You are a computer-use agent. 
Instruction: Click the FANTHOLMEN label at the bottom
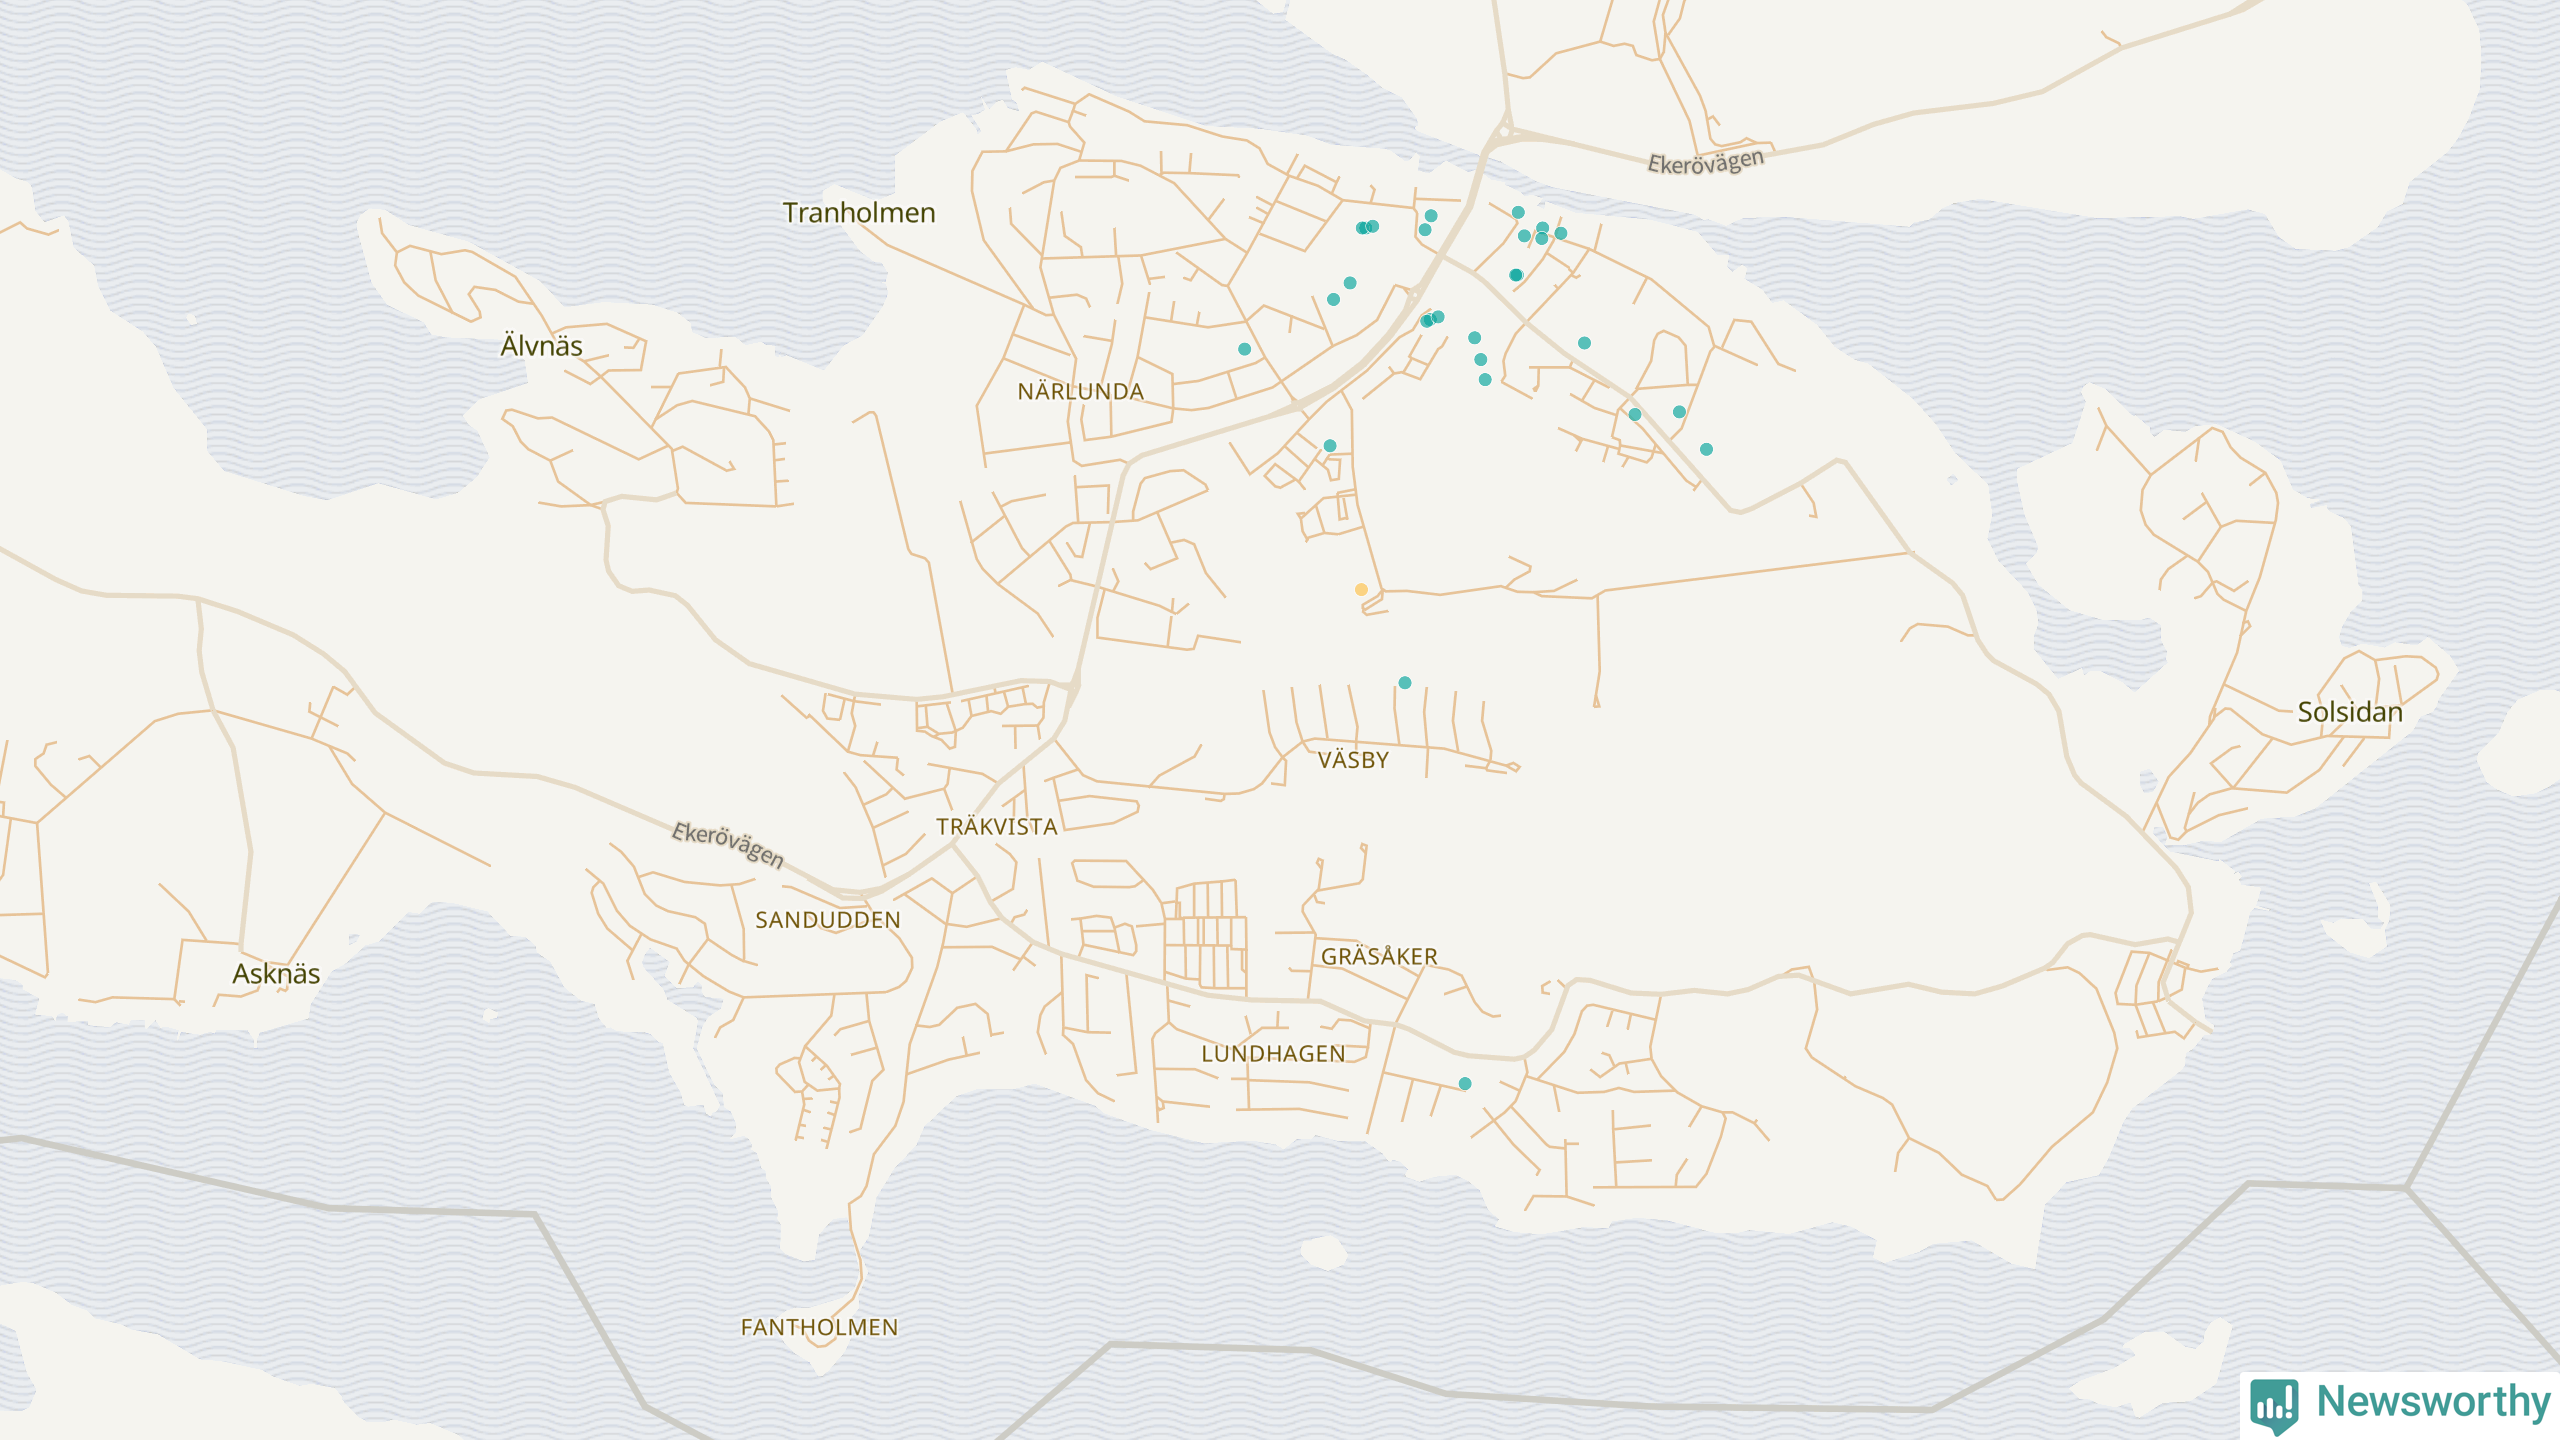click(x=819, y=1327)
